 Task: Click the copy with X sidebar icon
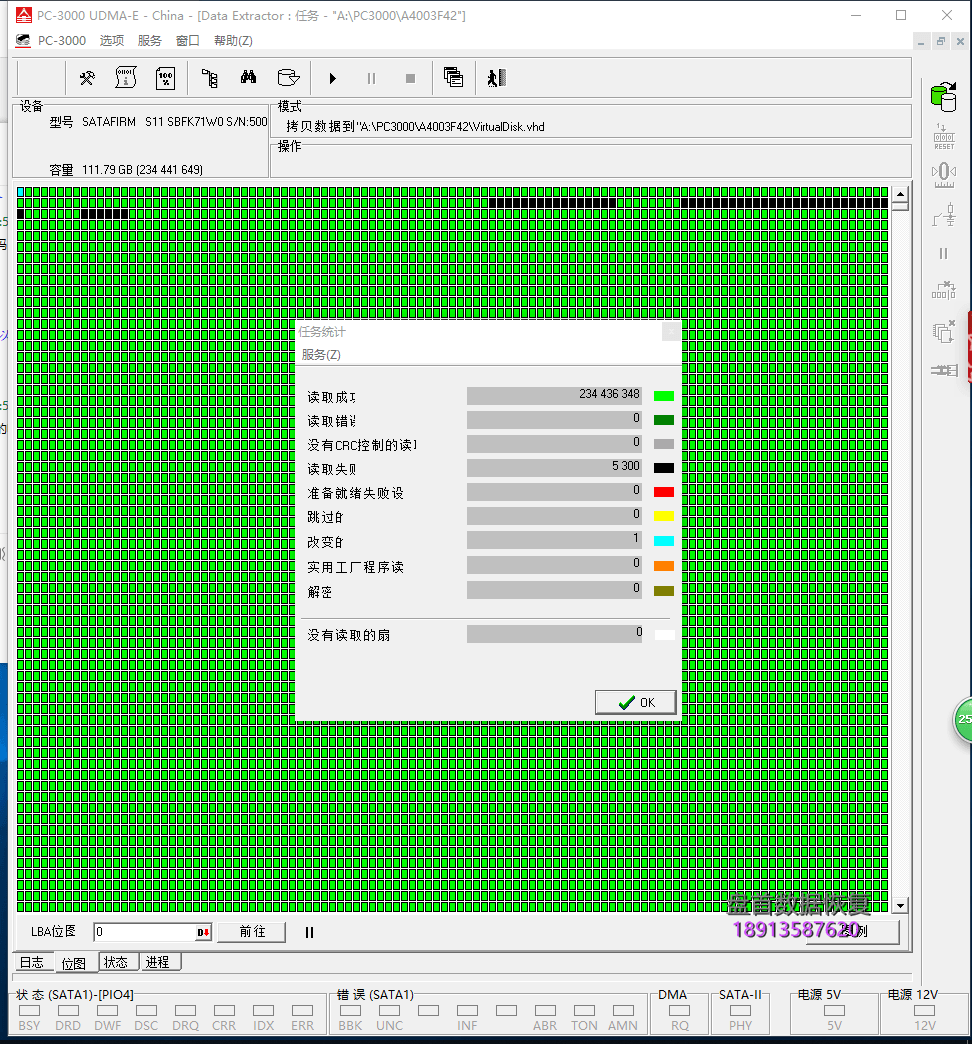click(x=944, y=331)
